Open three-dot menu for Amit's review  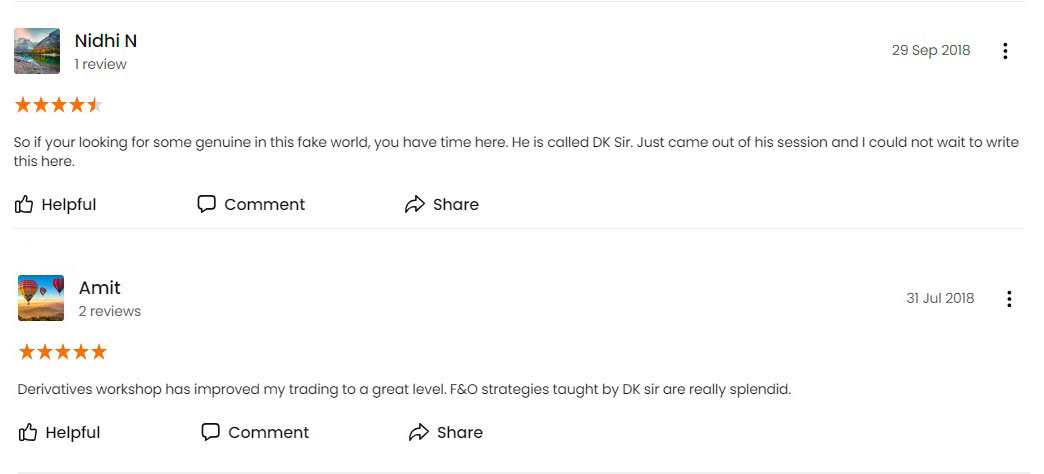(x=1009, y=299)
